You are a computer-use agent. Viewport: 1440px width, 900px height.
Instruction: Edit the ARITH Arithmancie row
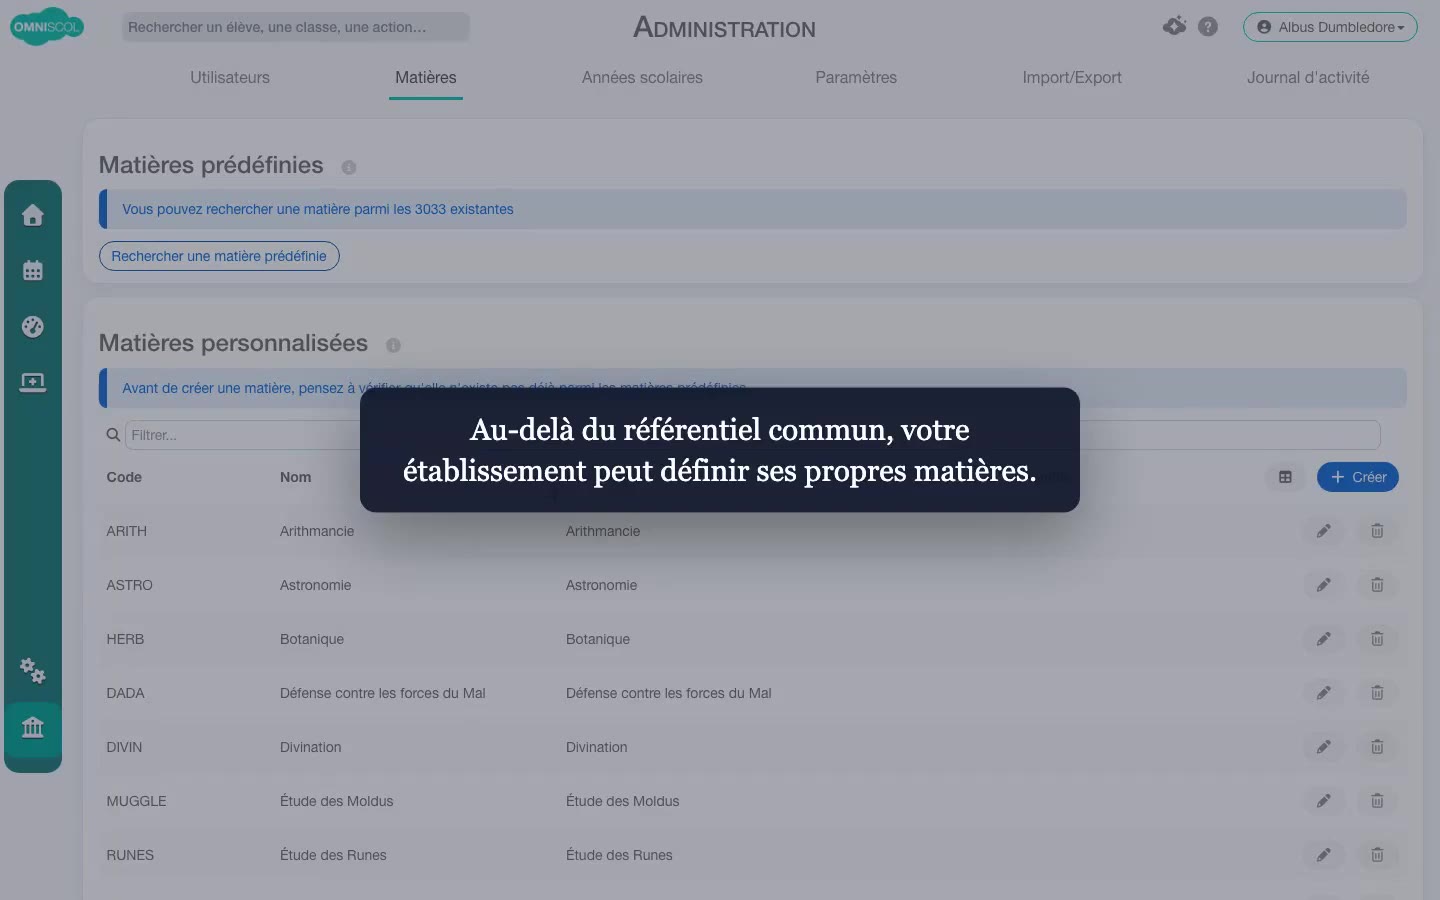pos(1324,531)
